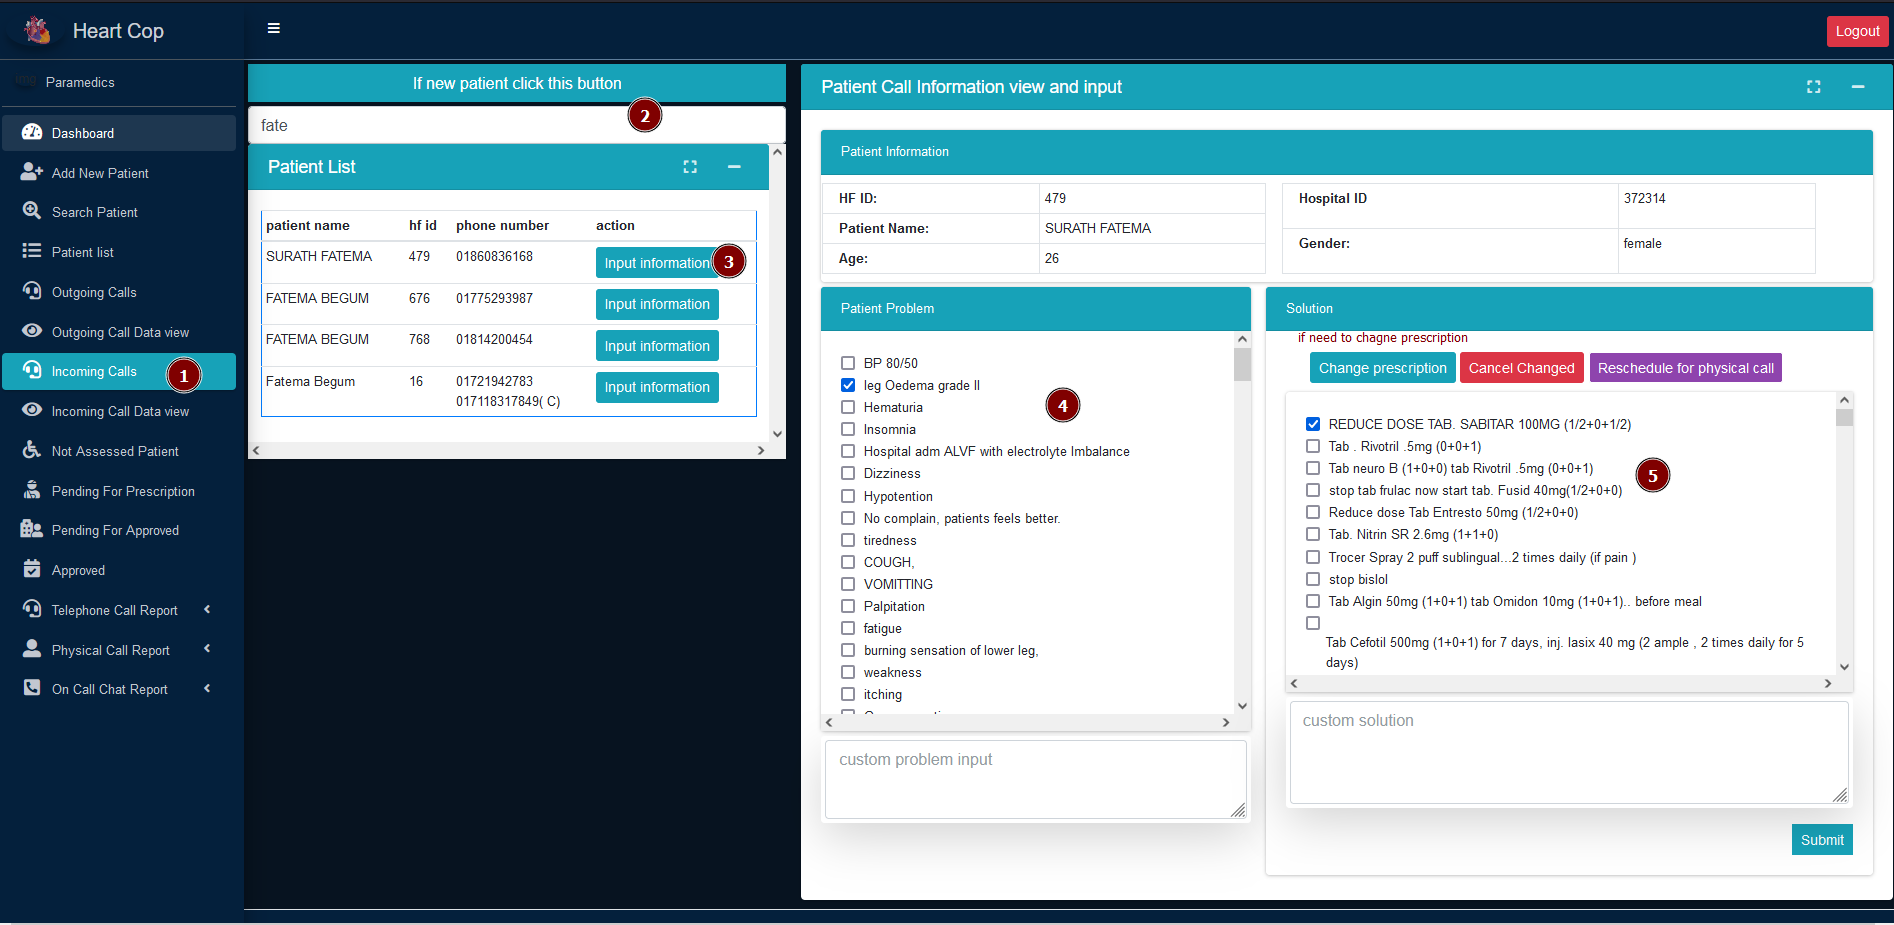Collapse the Patient List panel
1894x925 pixels.
point(734,167)
